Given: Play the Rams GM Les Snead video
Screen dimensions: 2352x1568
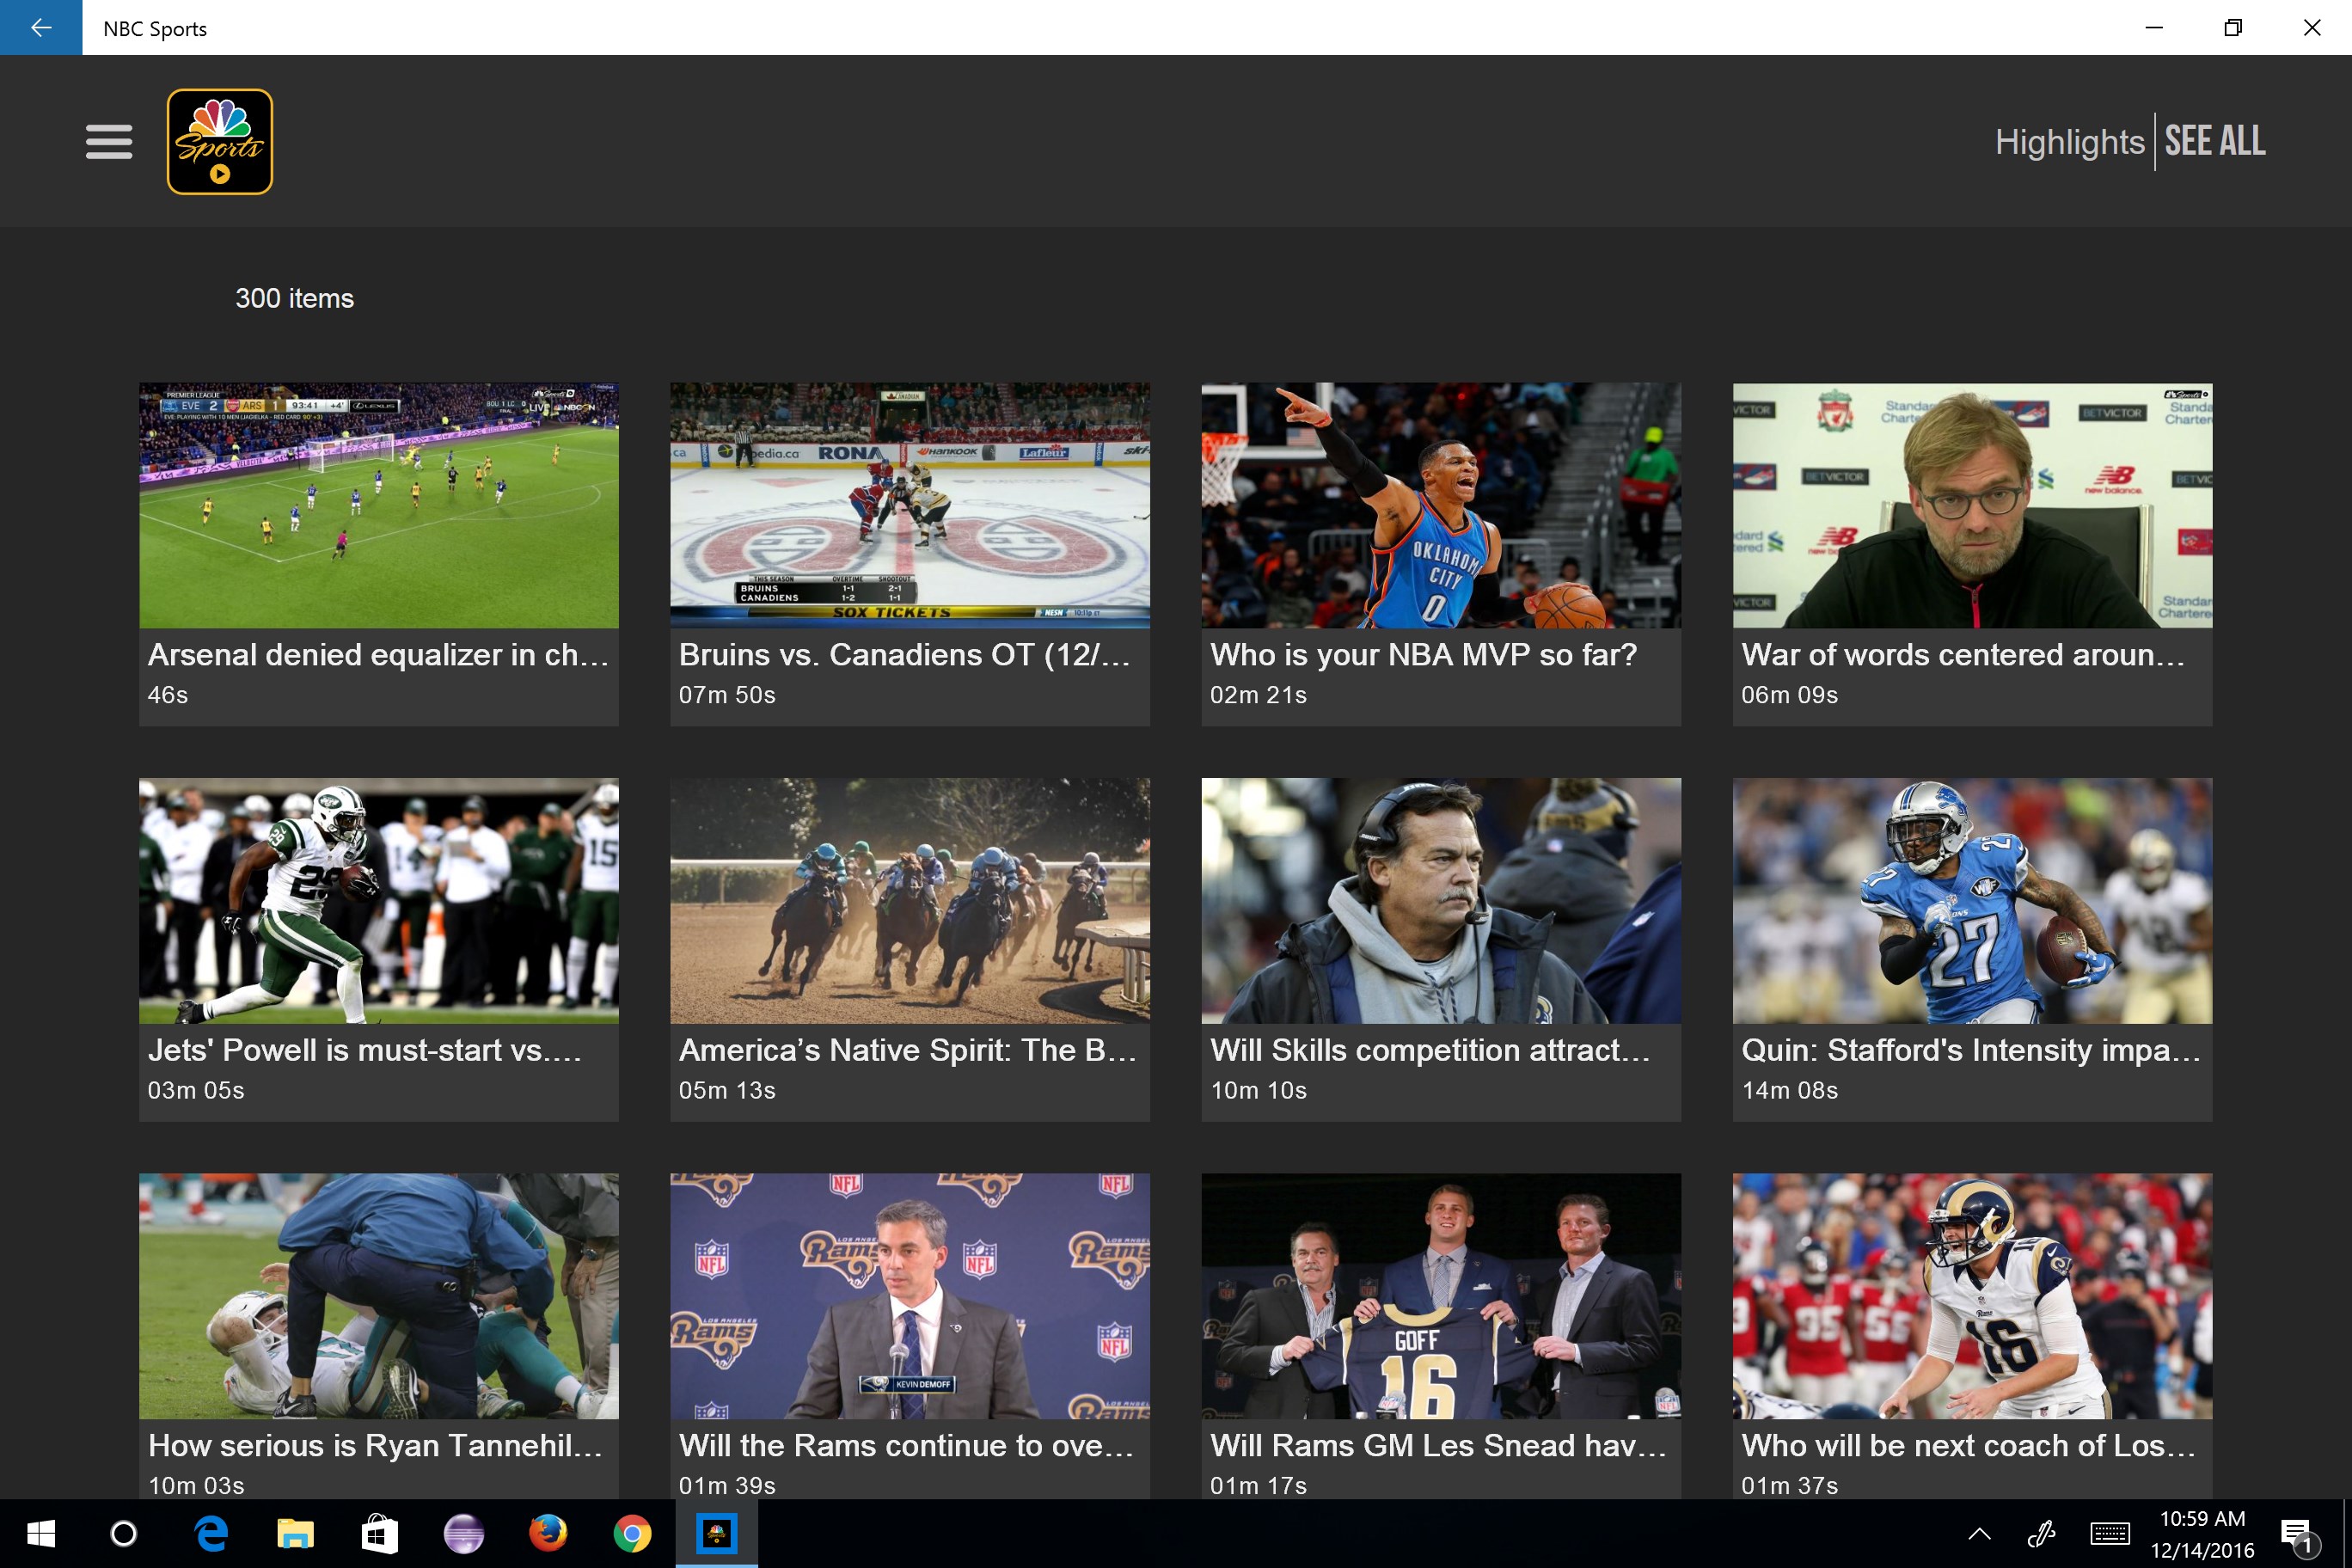Looking at the screenshot, I should pyautogui.click(x=1440, y=1296).
